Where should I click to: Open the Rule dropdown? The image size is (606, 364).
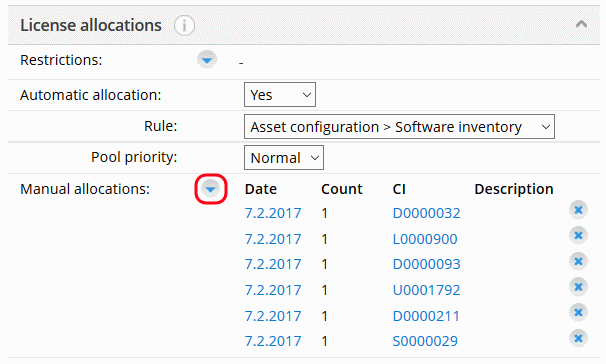[x=399, y=127]
